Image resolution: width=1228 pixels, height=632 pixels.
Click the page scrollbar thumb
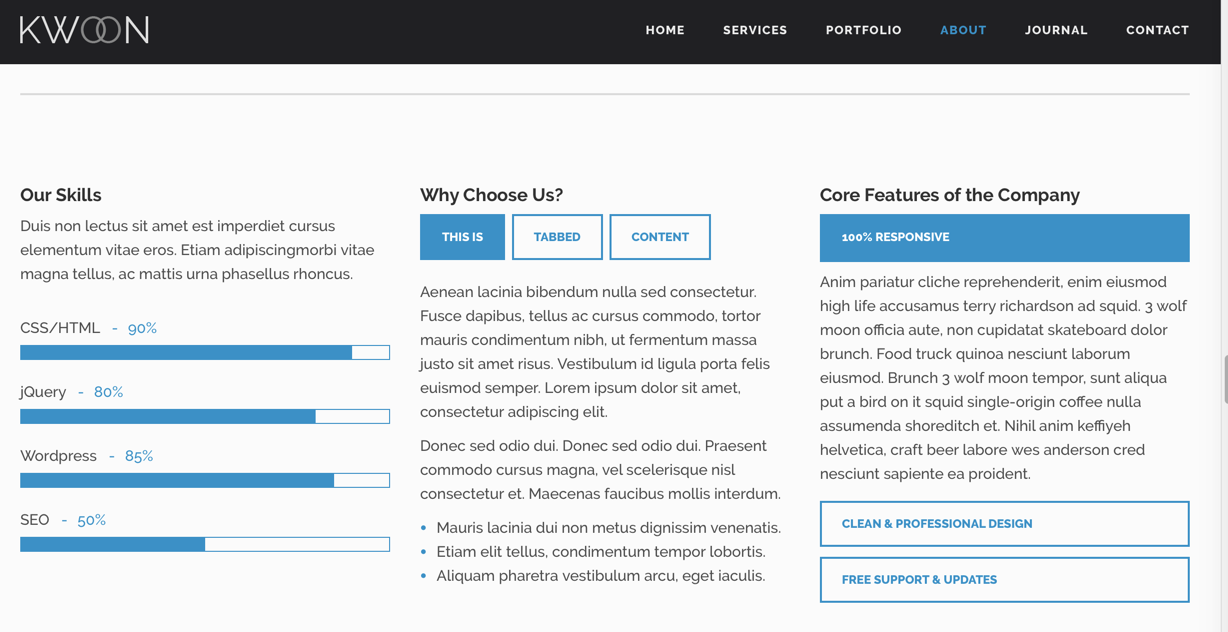(x=1225, y=379)
